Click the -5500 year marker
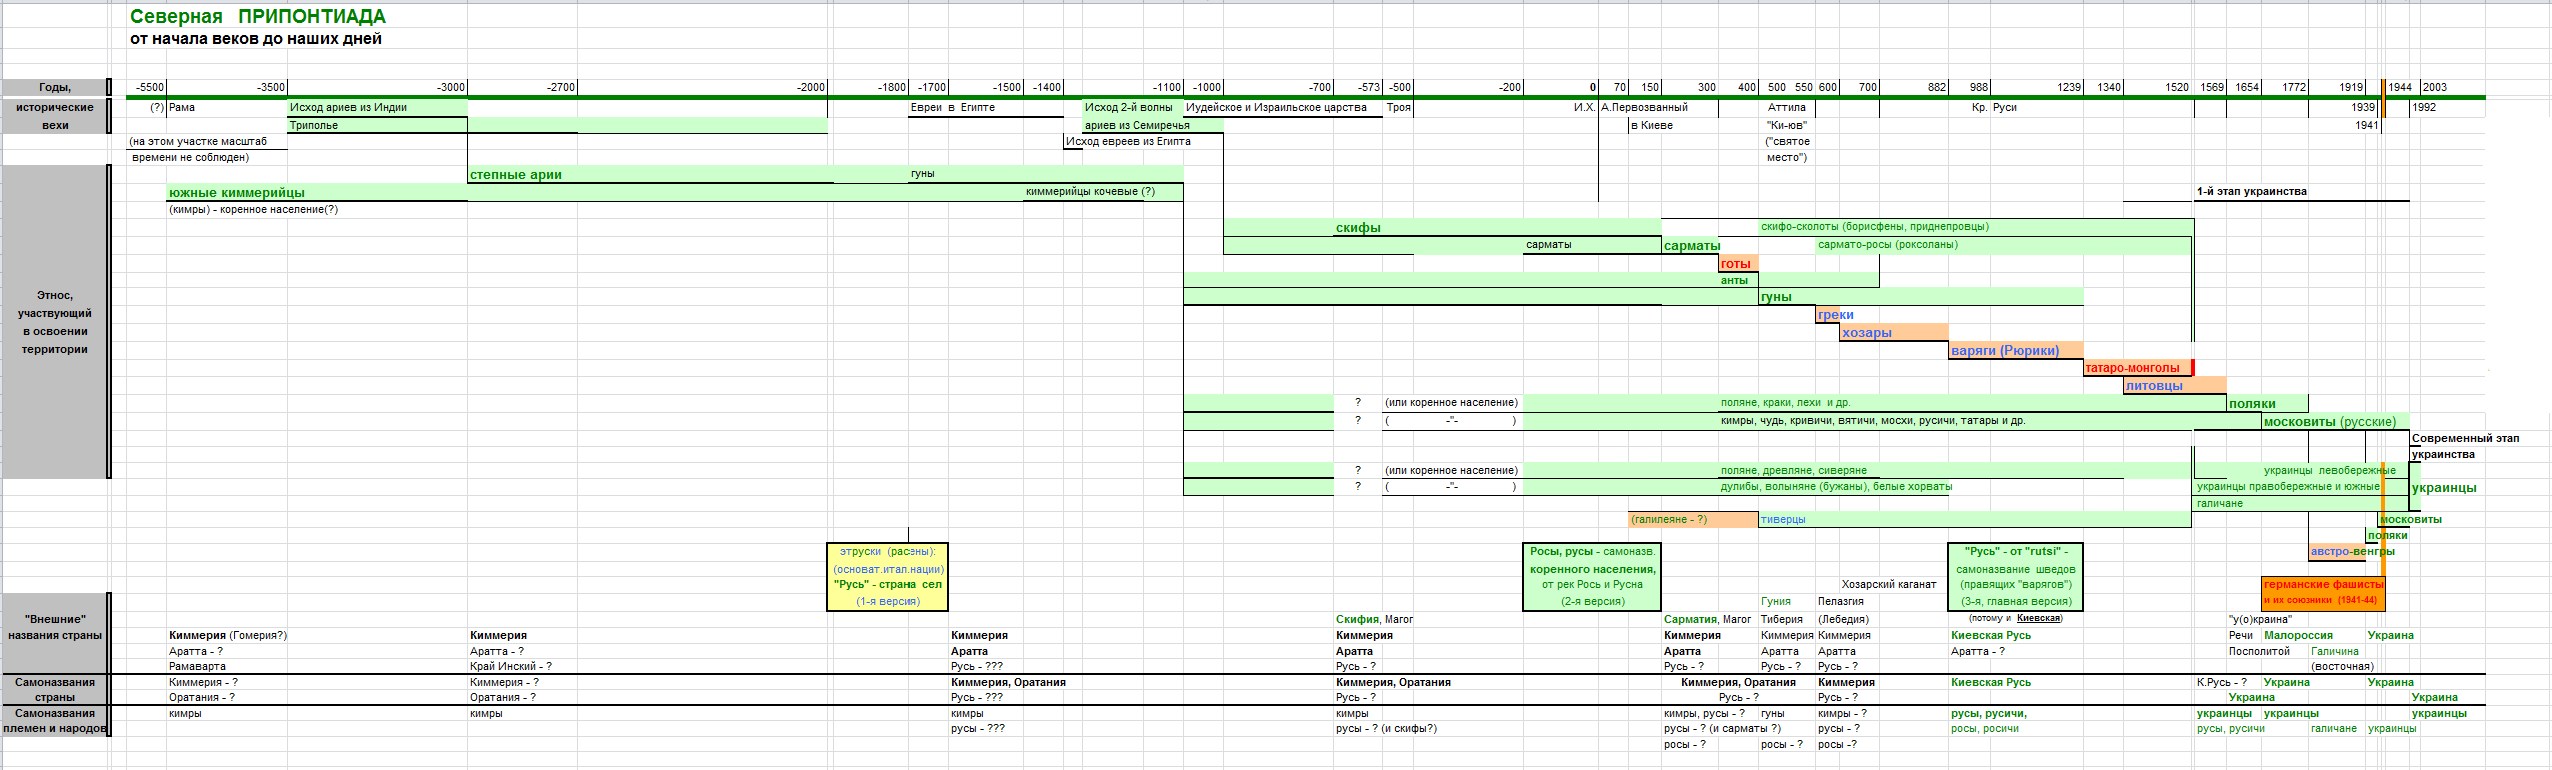Image resolution: width=2552 pixels, height=770 pixels. tap(150, 87)
